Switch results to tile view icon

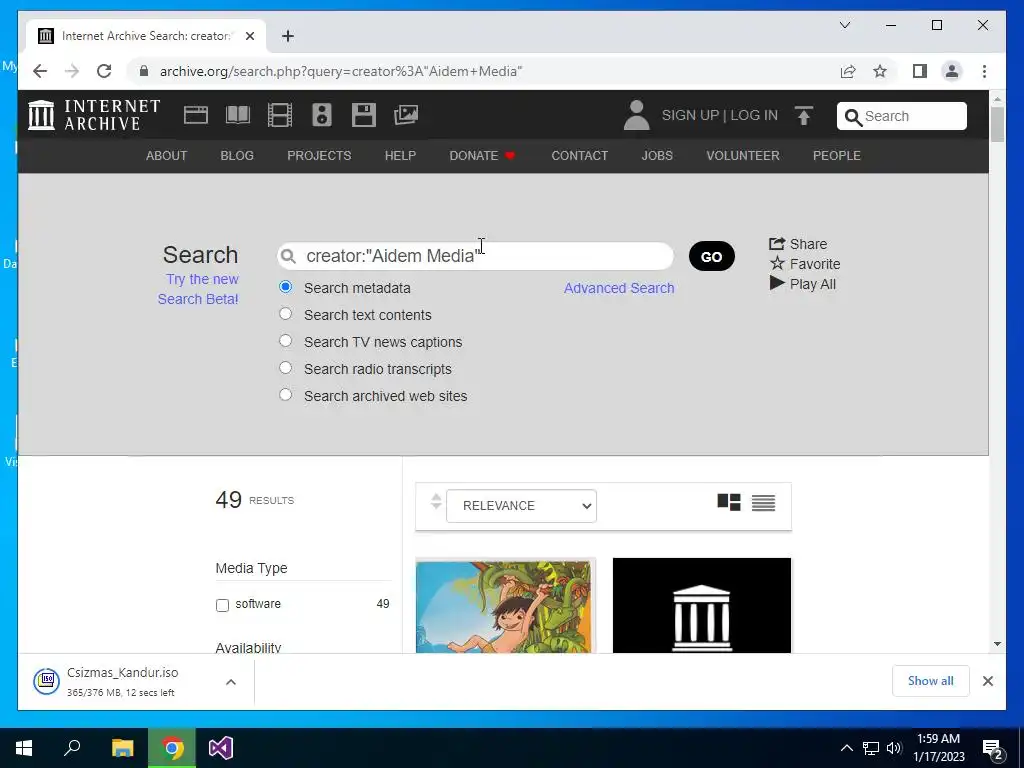pos(729,502)
